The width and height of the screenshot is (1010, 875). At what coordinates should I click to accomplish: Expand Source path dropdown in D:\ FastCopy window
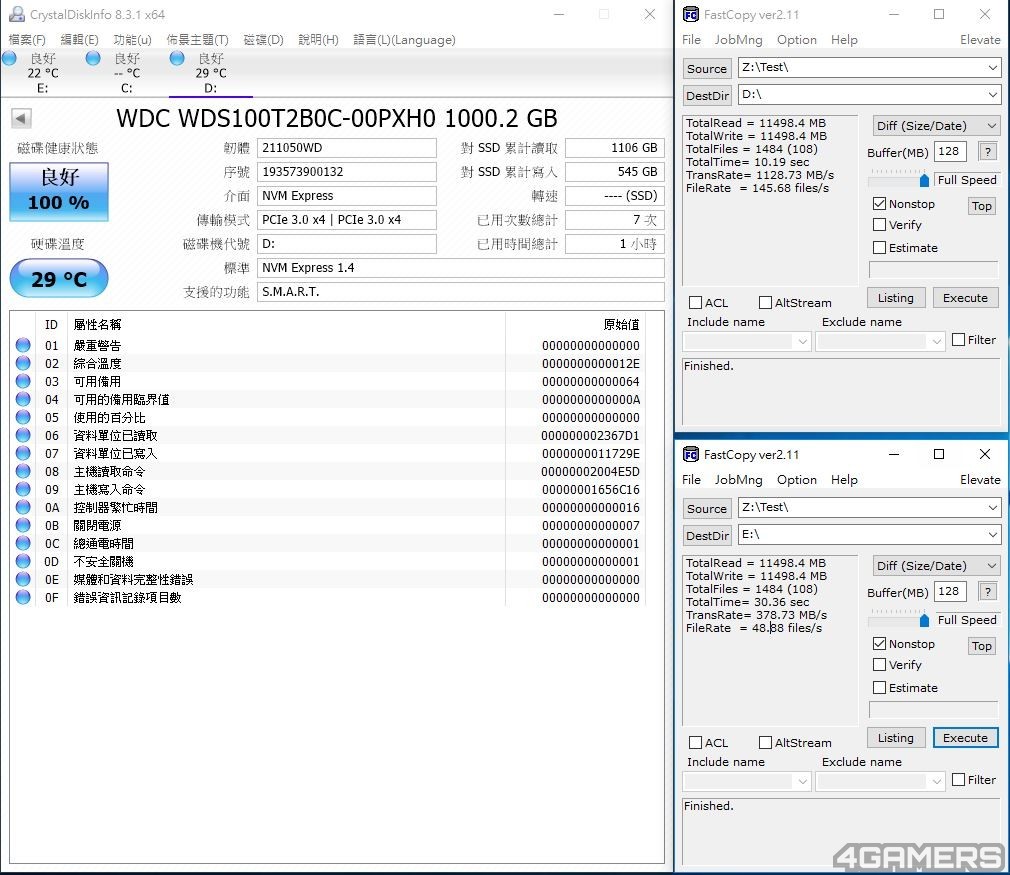coord(992,67)
